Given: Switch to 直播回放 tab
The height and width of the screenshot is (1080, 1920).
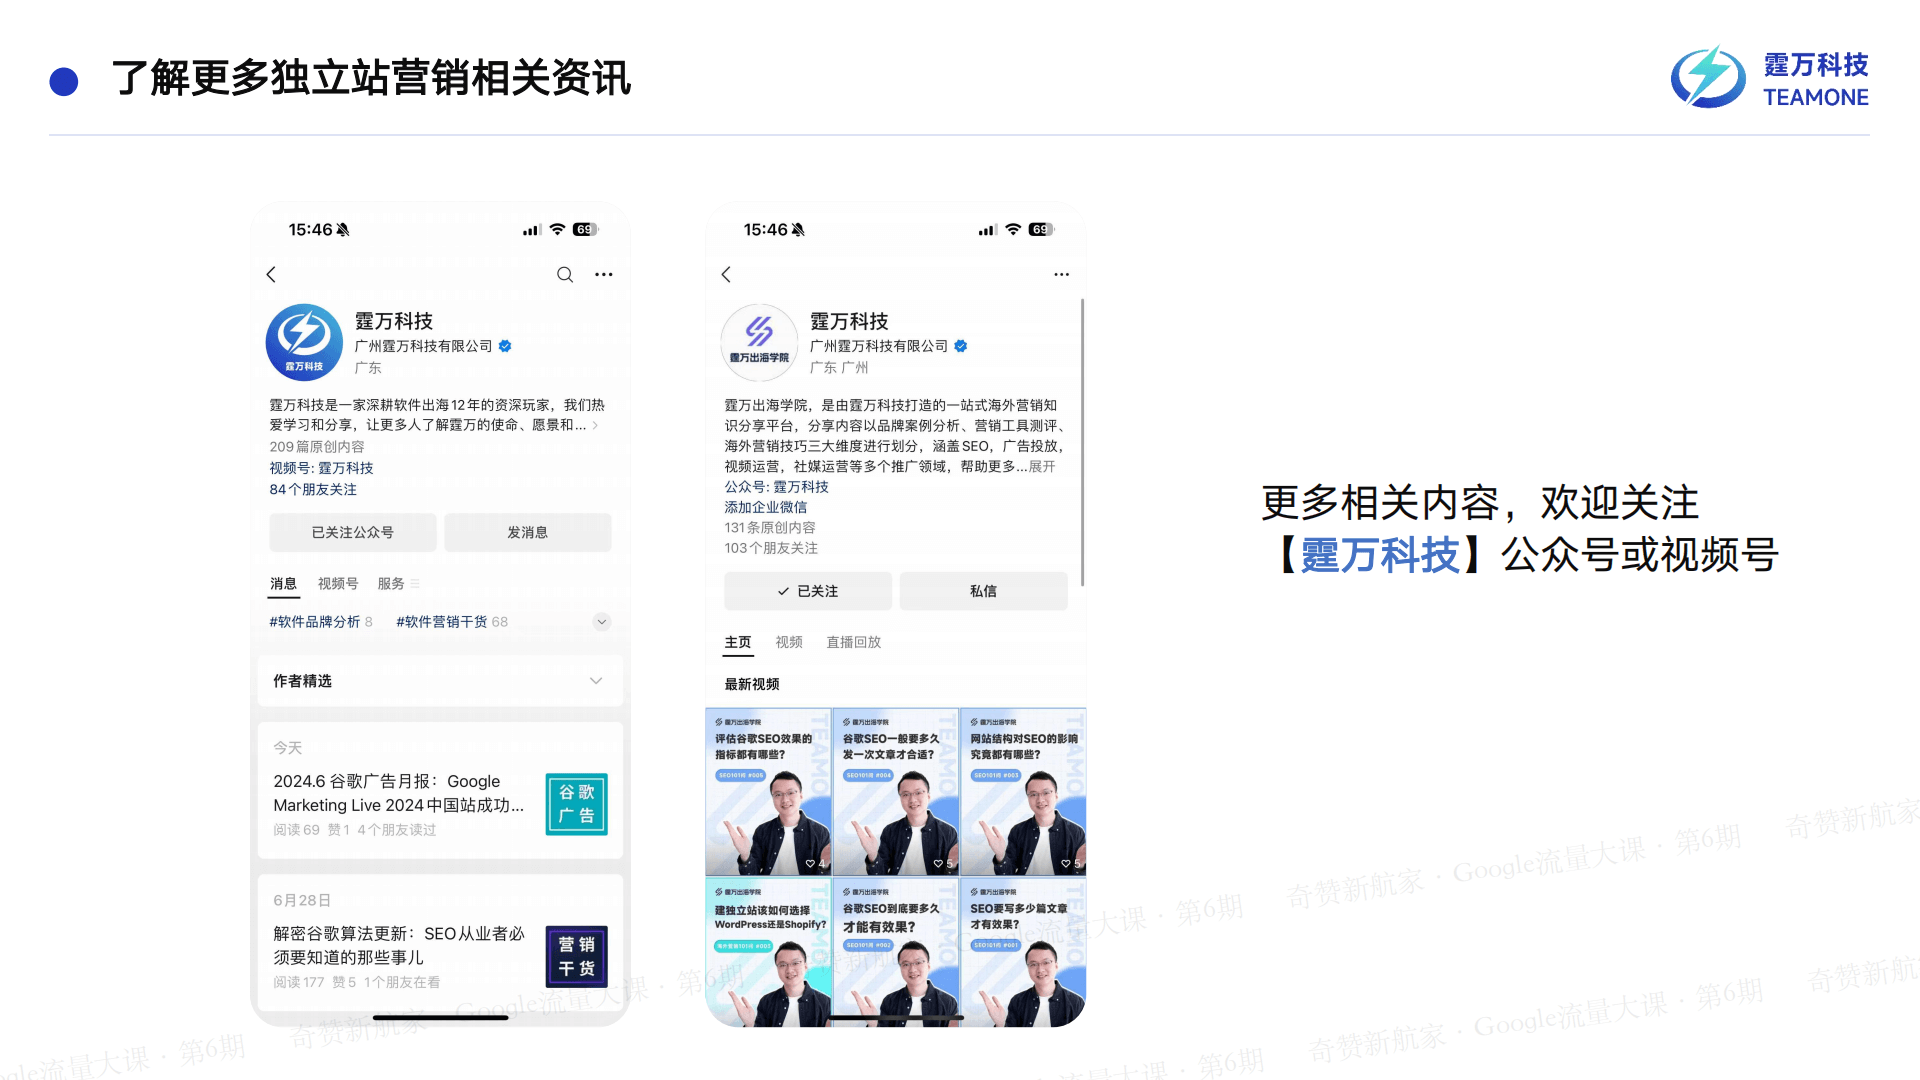Looking at the screenshot, I should (x=853, y=642).
